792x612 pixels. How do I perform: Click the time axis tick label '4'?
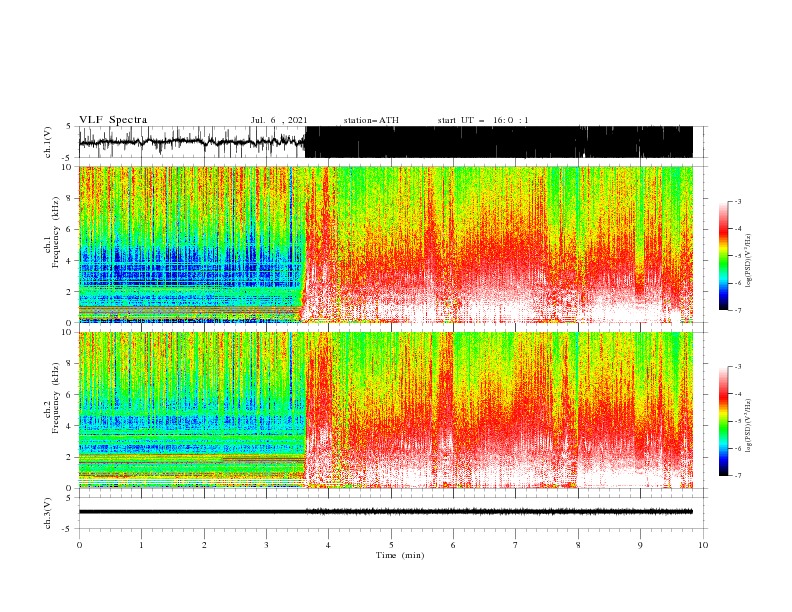(329, 545)
